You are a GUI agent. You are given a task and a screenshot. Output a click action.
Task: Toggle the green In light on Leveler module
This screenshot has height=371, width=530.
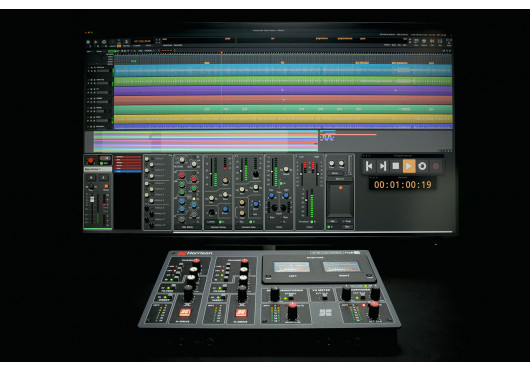(x=220, y=222)
